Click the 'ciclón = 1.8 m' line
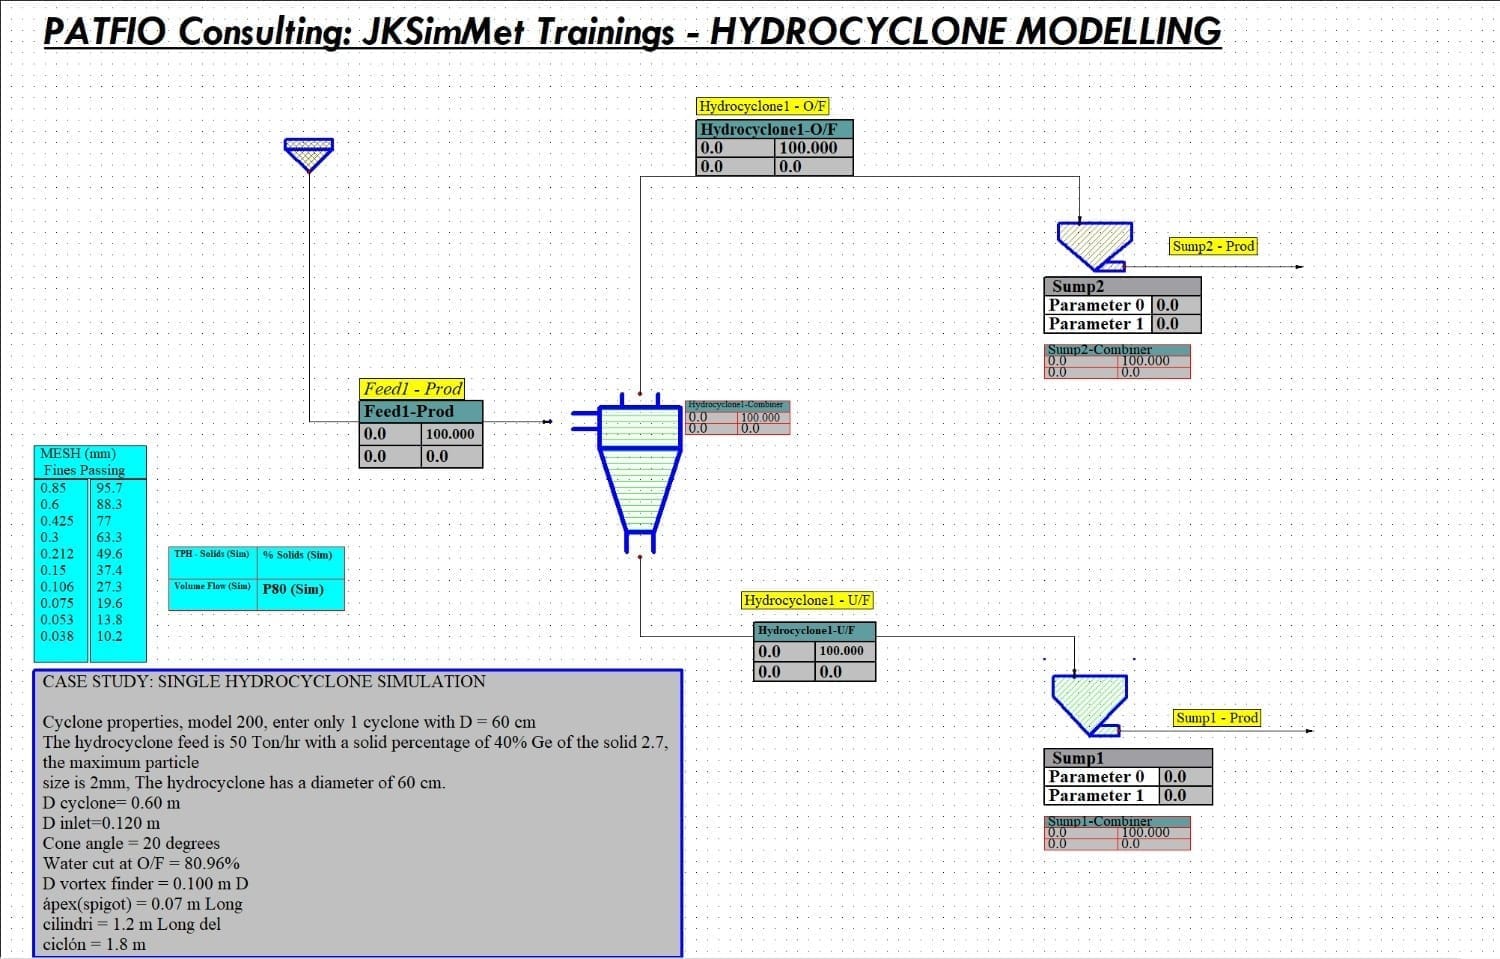This screenshot has width=1500, height=959. [94, 944]
